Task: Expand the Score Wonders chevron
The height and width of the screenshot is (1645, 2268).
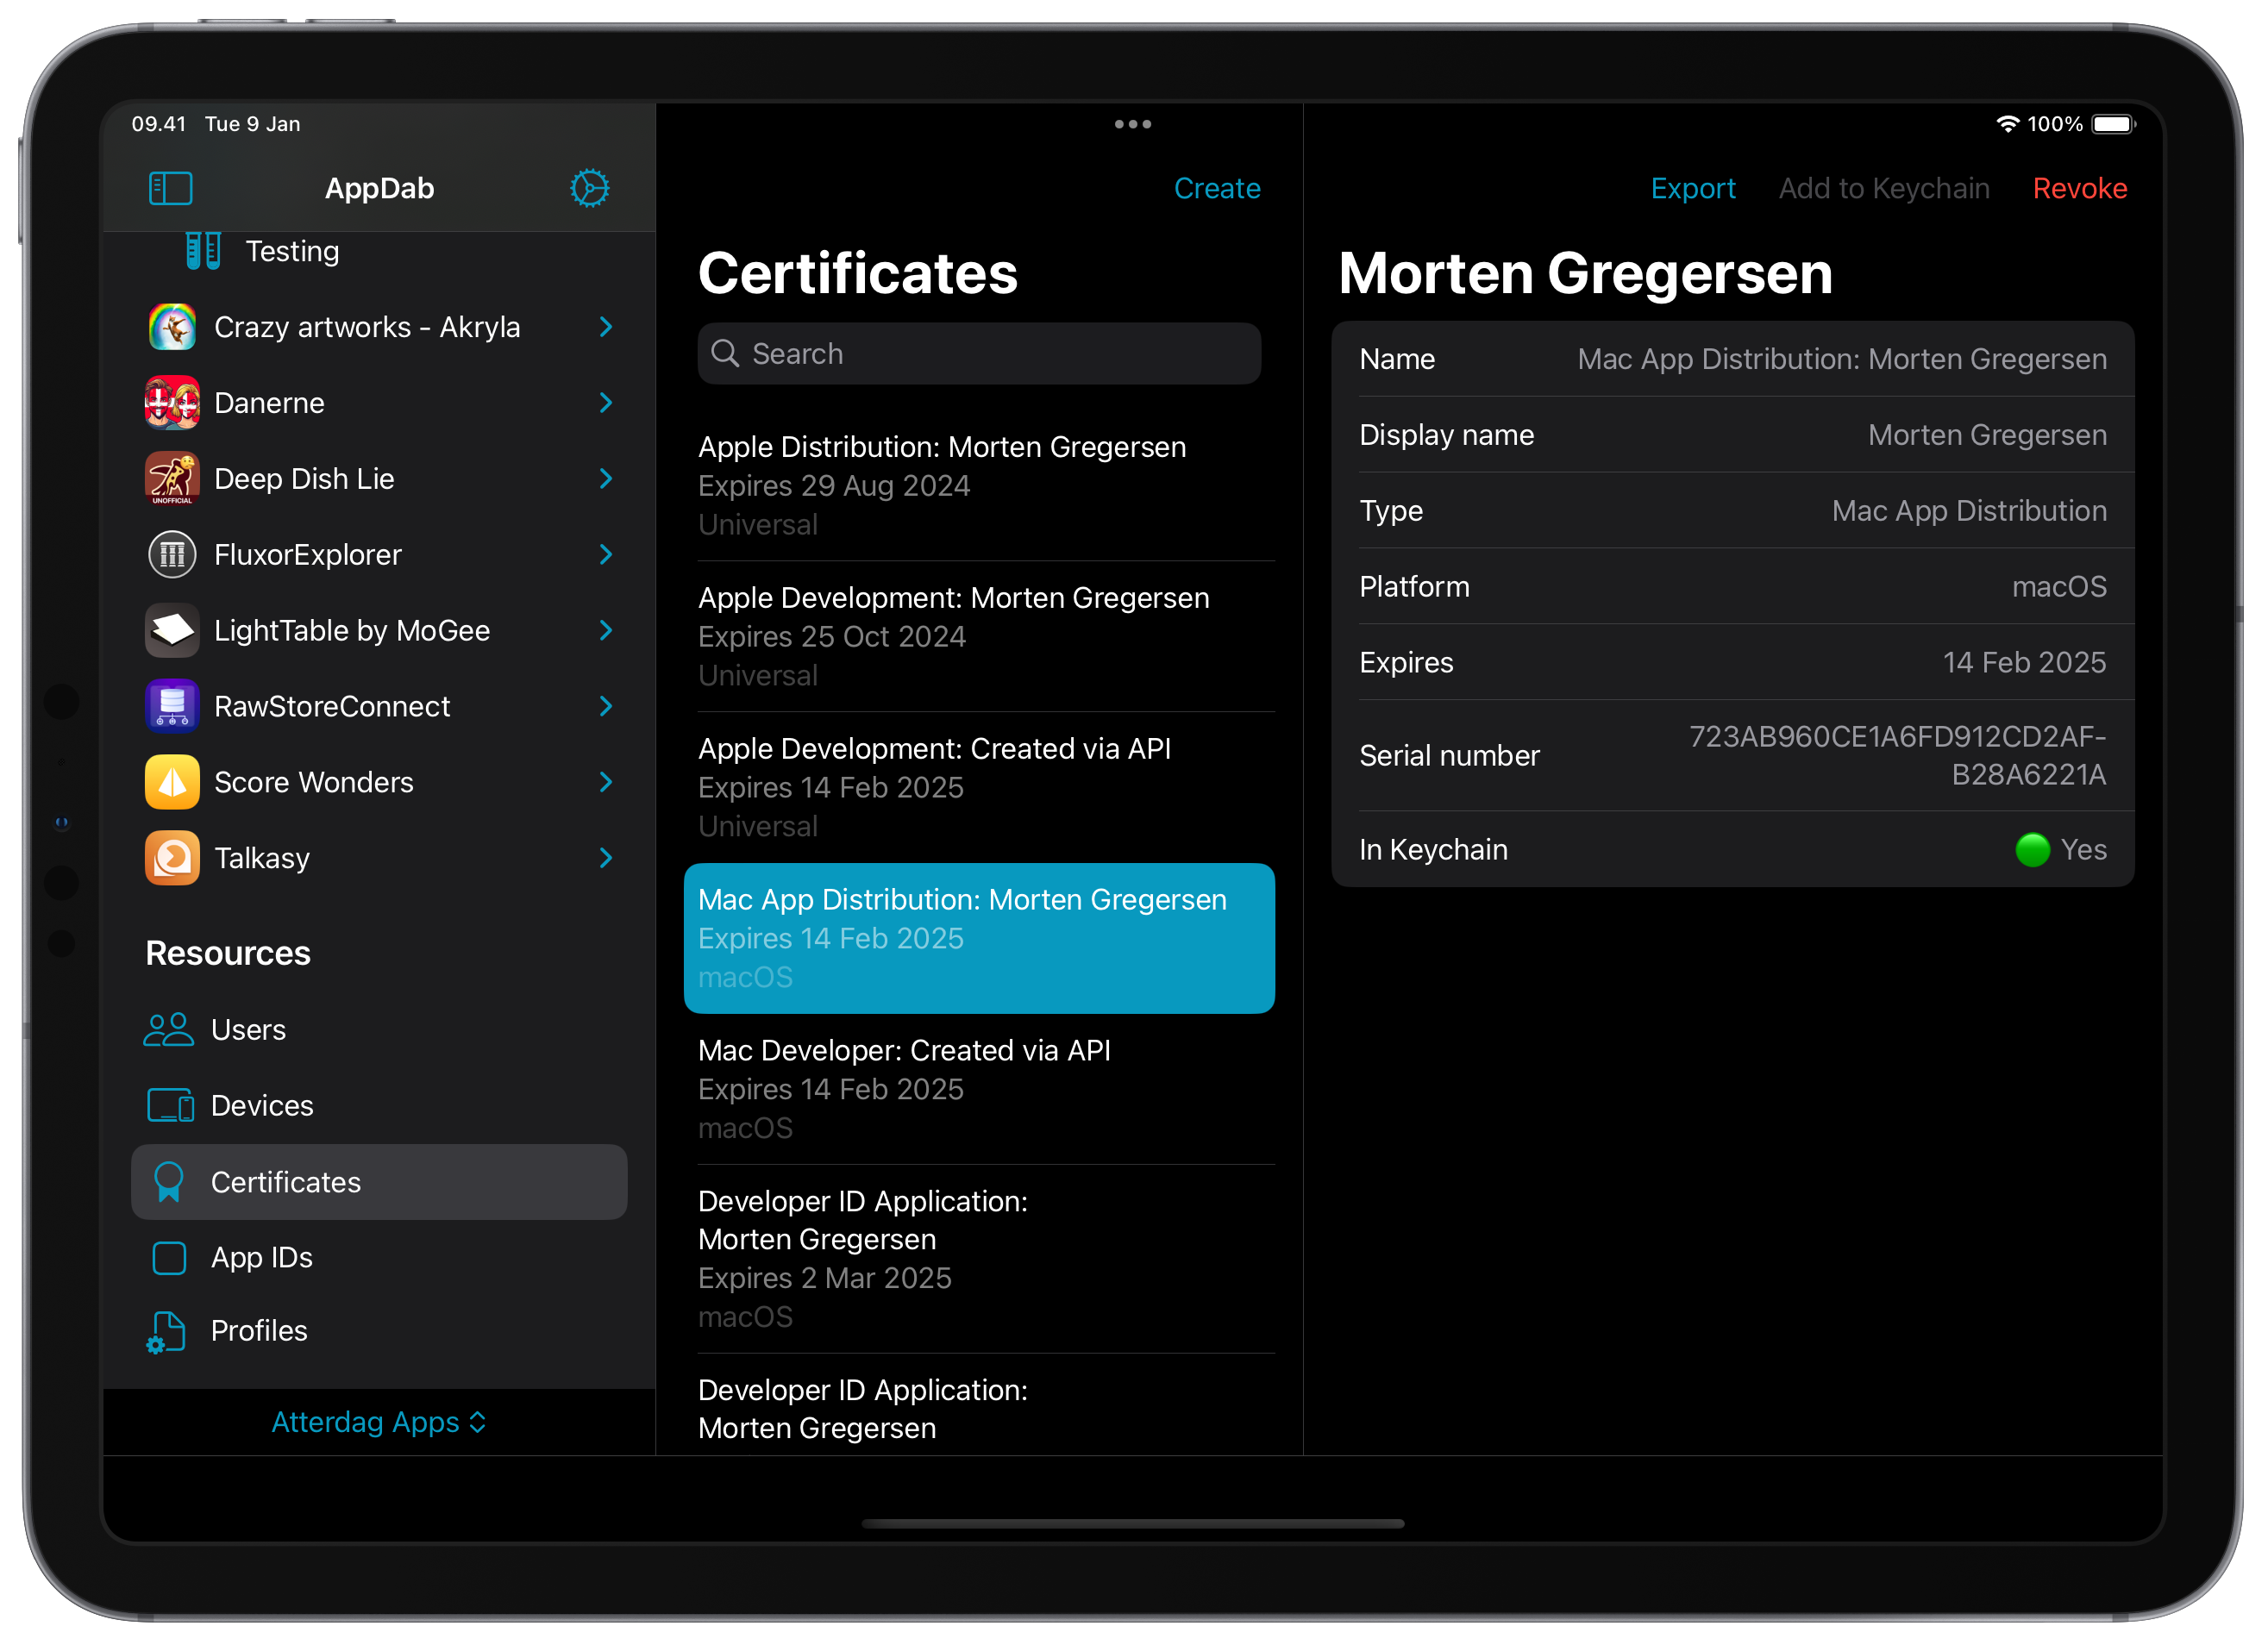Action: point(605,782)
